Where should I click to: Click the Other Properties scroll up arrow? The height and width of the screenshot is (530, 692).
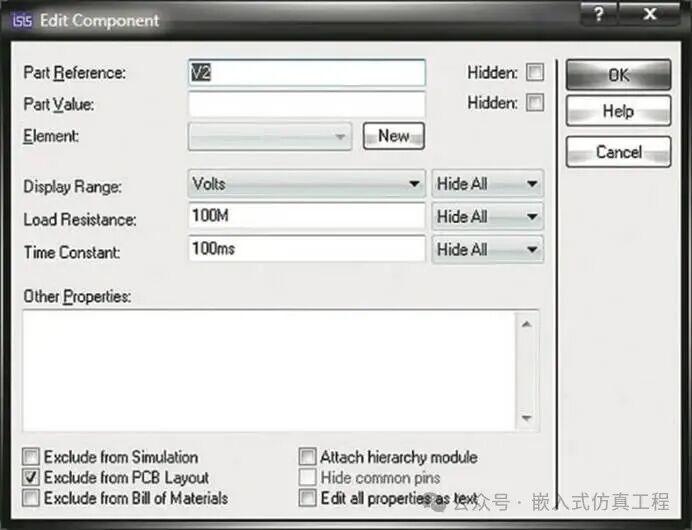point(526,324)
